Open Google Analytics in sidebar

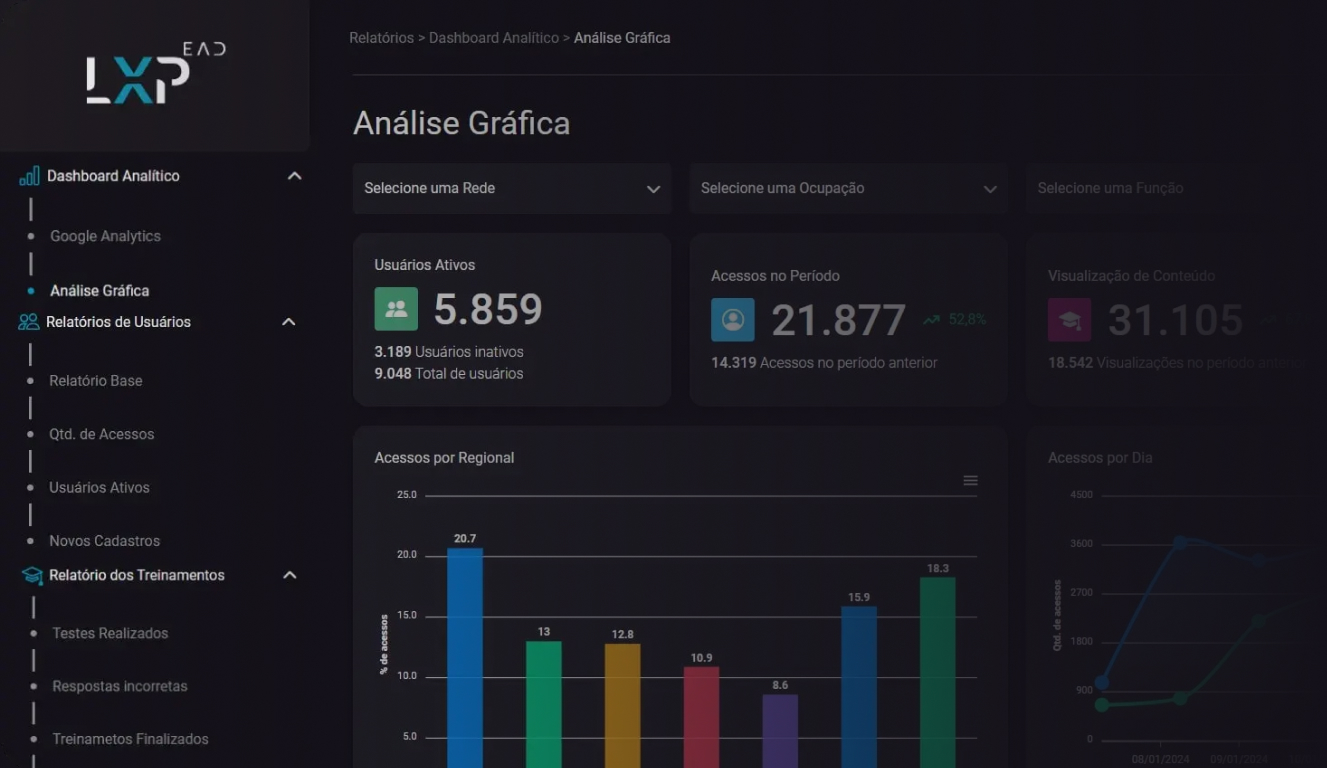(105, 236)
